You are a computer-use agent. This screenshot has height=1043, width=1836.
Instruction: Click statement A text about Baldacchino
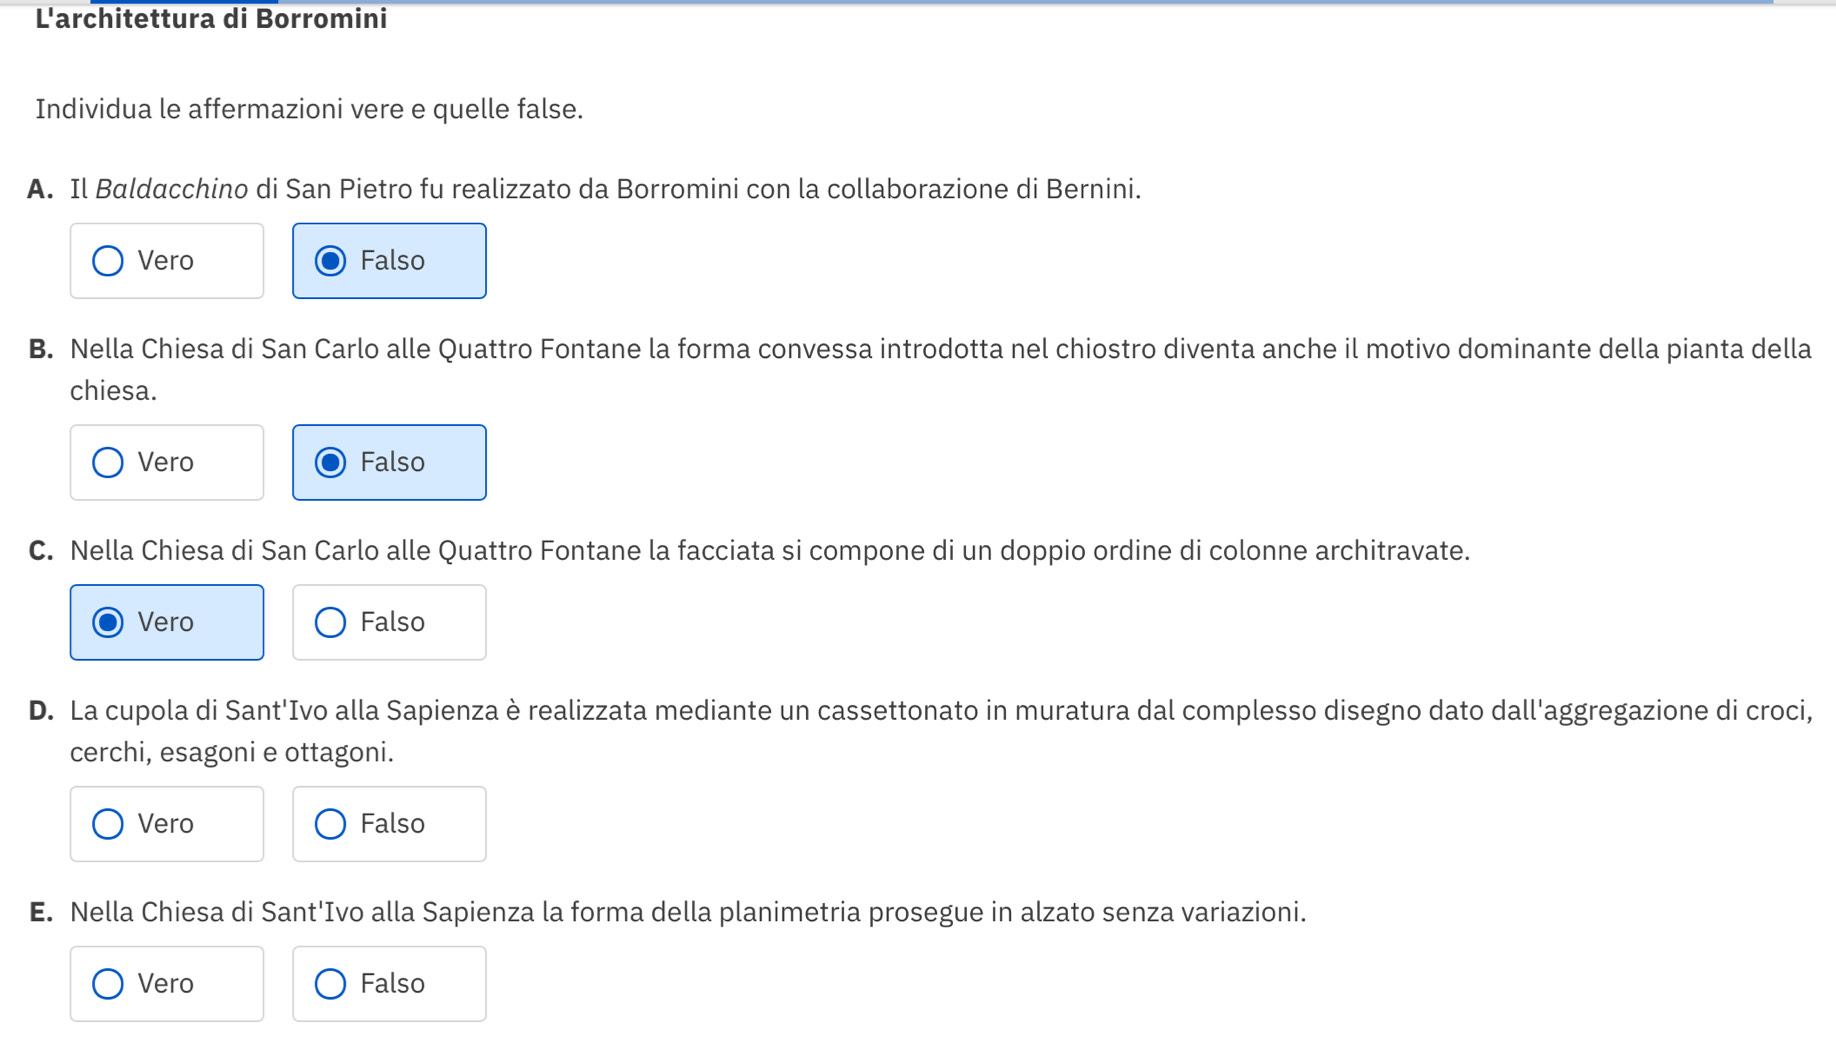coord(605,189)
